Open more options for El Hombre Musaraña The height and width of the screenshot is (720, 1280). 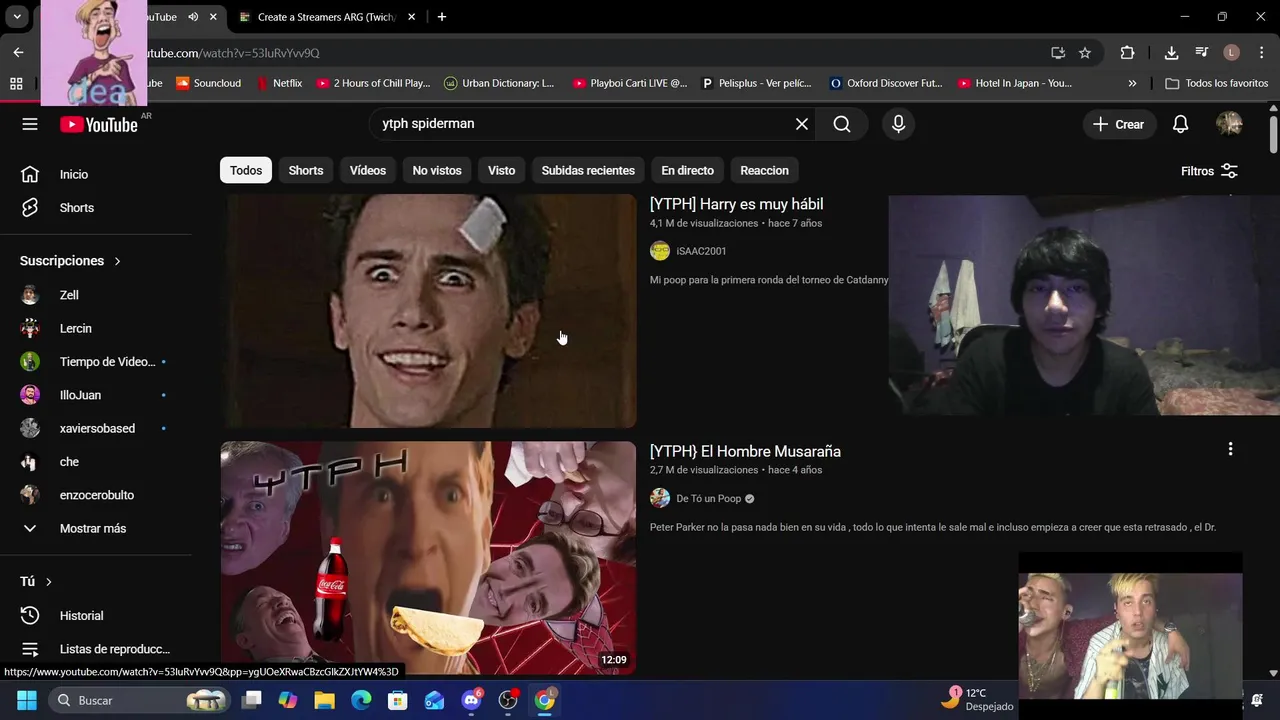coord(1230,450)
